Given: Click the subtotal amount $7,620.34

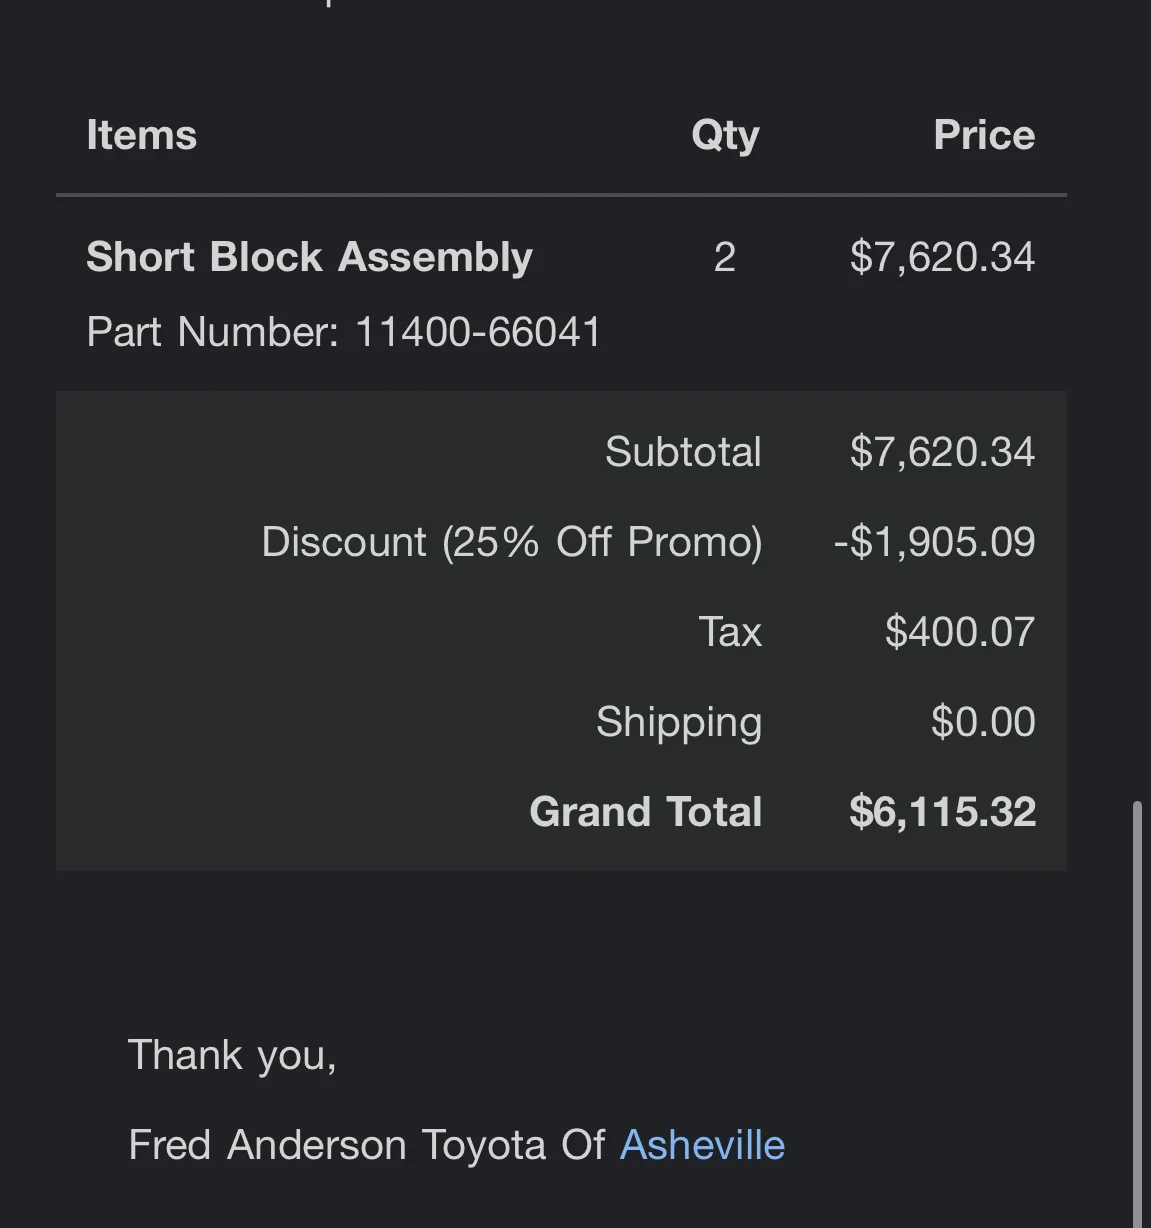Looking at the screenshot, I should click(x=942, y=452).
